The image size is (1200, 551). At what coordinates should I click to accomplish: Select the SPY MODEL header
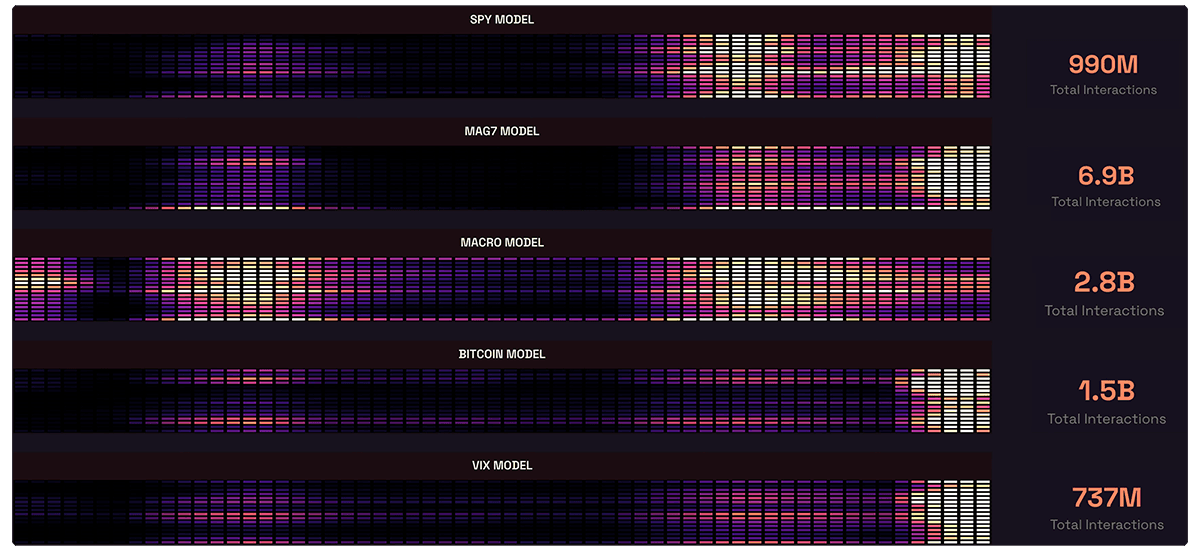pos(502,20)
